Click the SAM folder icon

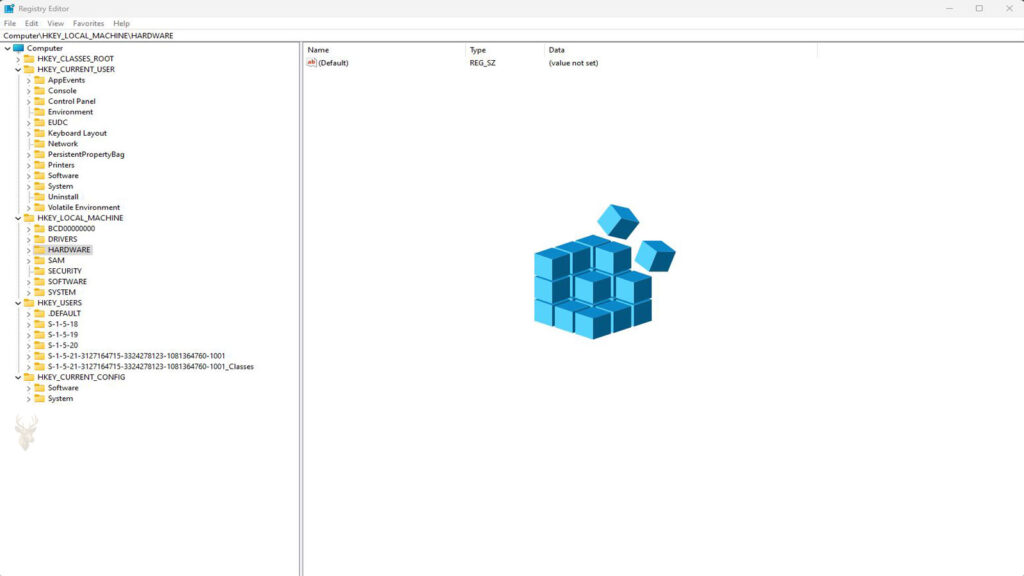[40, 261]
